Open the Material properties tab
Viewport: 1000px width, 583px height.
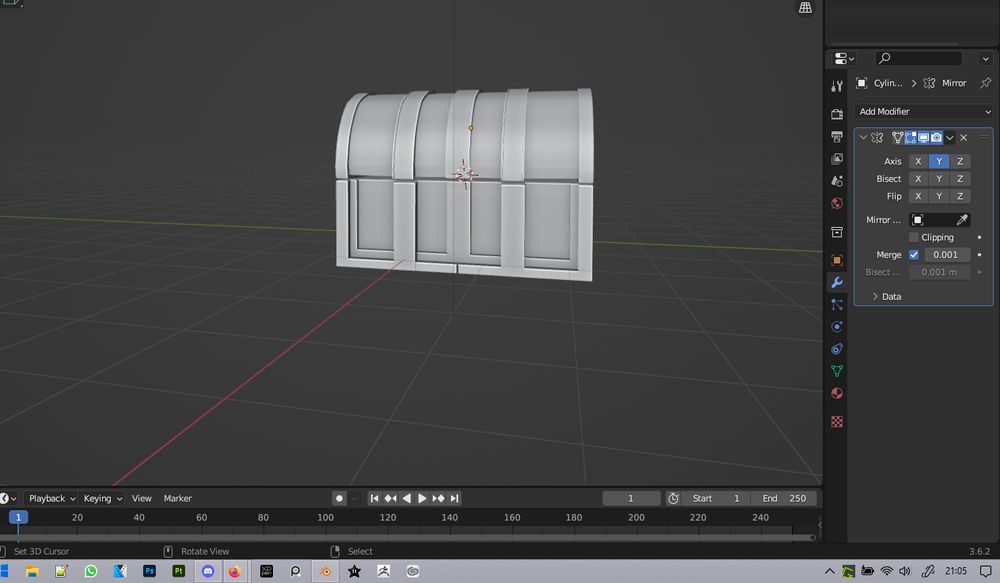pos(837,393)
